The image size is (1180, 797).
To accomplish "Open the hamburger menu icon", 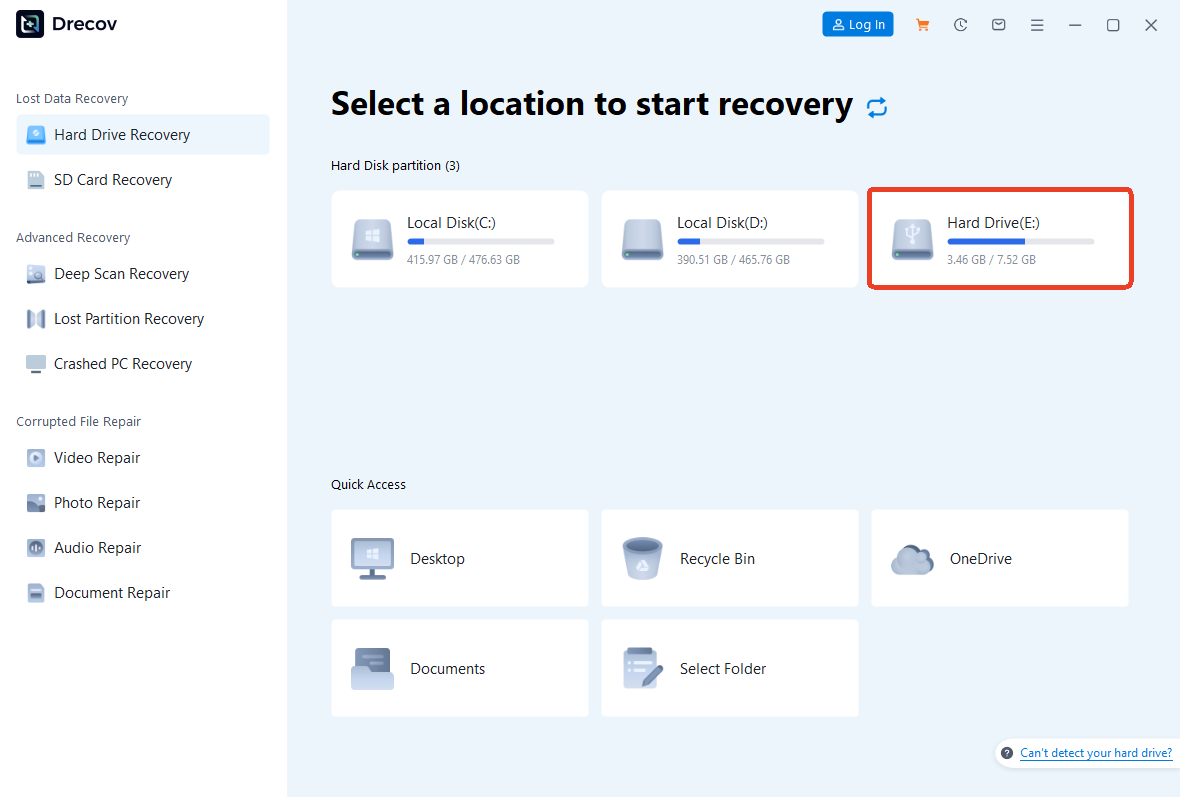I will click(x=1037, y=24).
